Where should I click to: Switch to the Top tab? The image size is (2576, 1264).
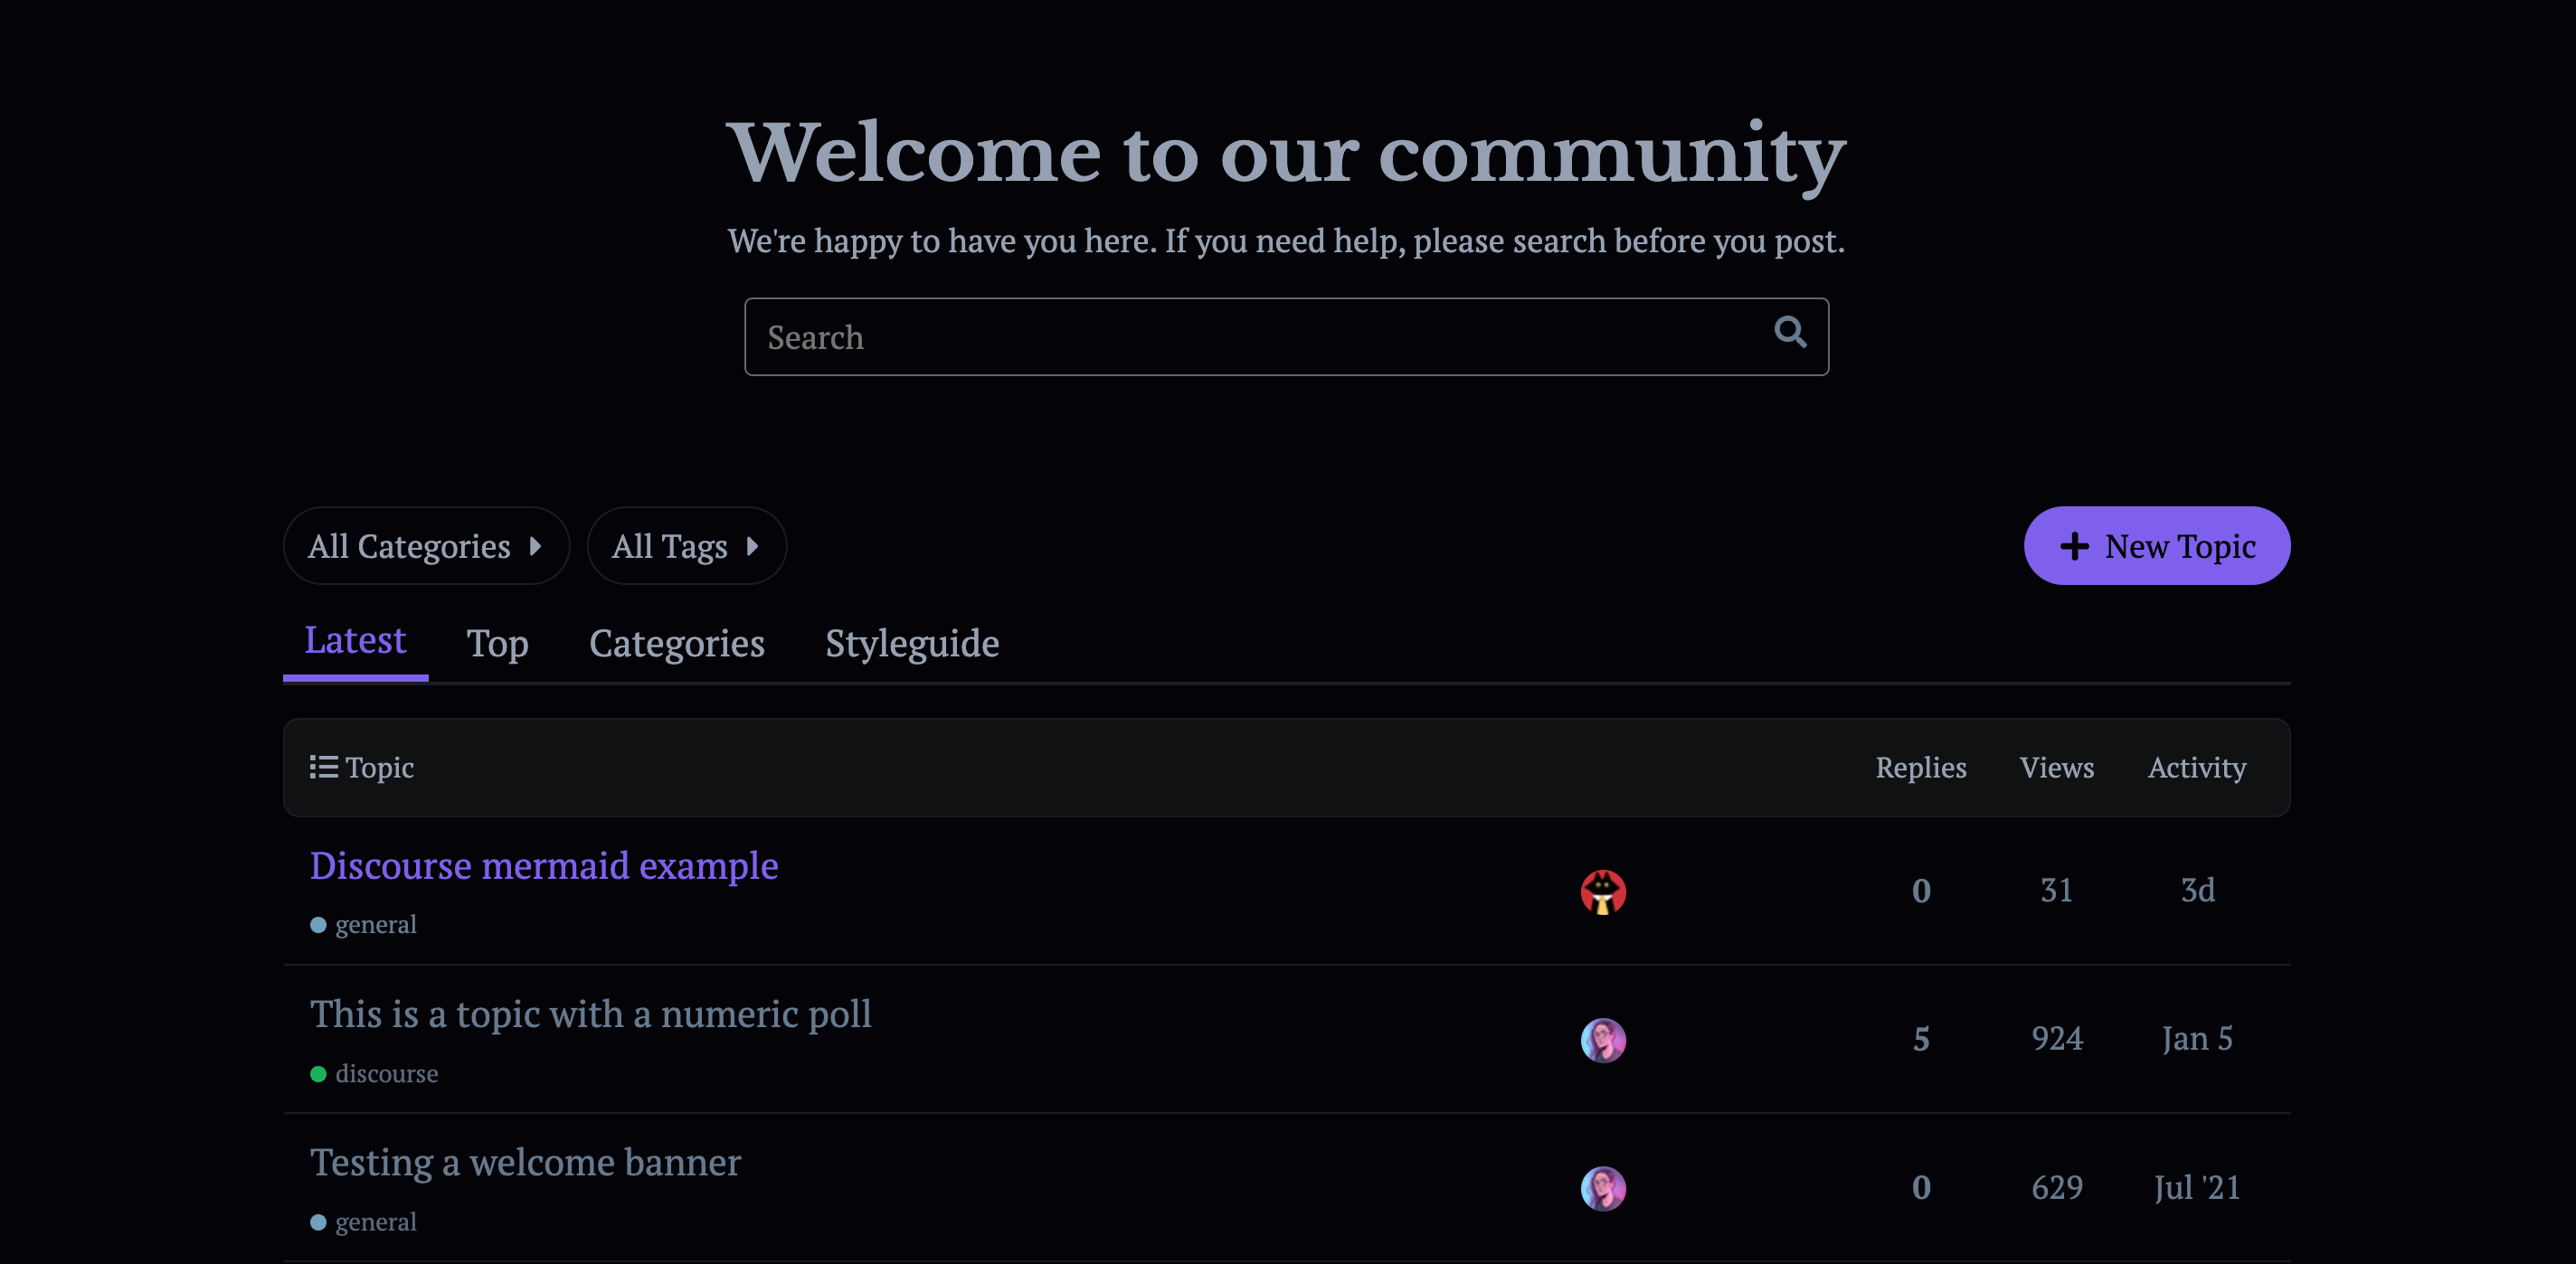[x=497, y=643]
